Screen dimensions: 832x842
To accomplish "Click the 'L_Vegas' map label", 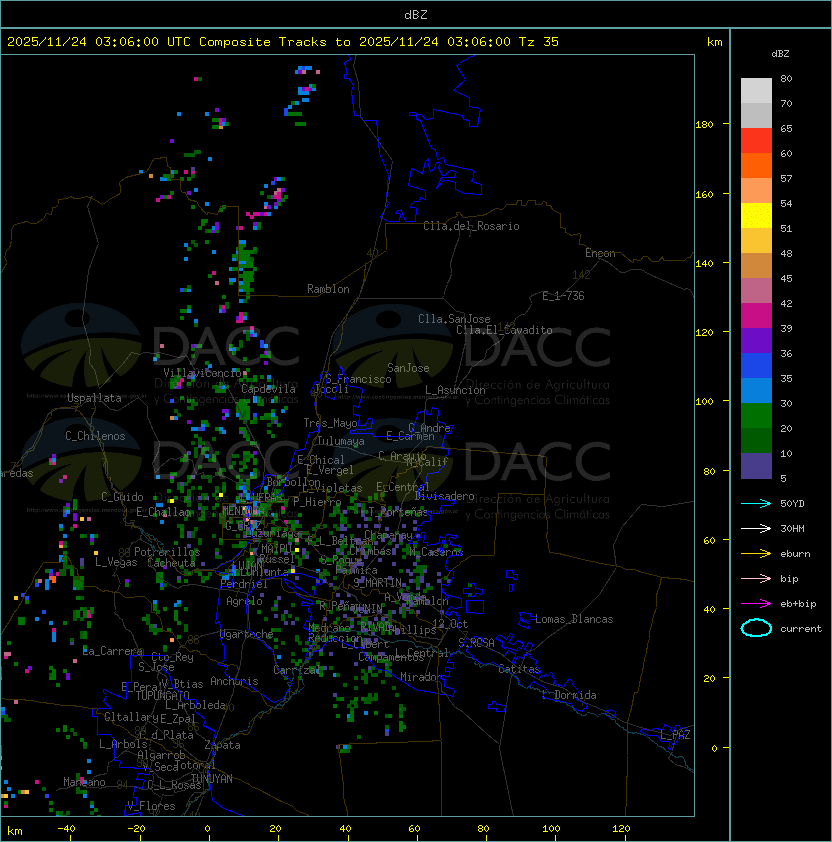I will 116,562.
